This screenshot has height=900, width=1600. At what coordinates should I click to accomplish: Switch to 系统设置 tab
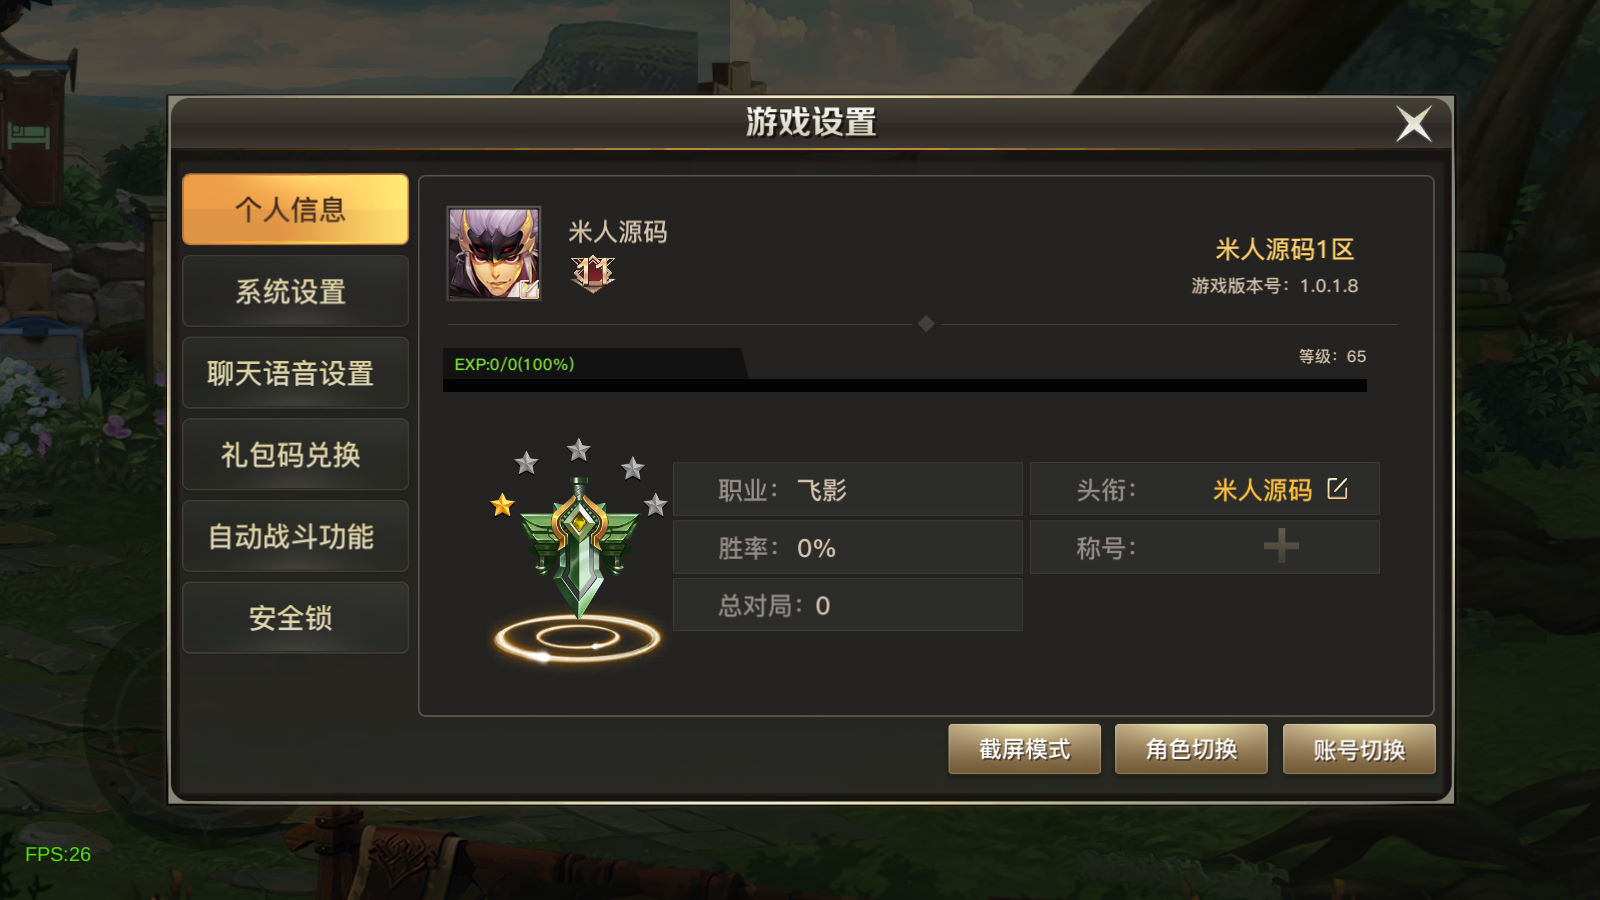(295, 291)
